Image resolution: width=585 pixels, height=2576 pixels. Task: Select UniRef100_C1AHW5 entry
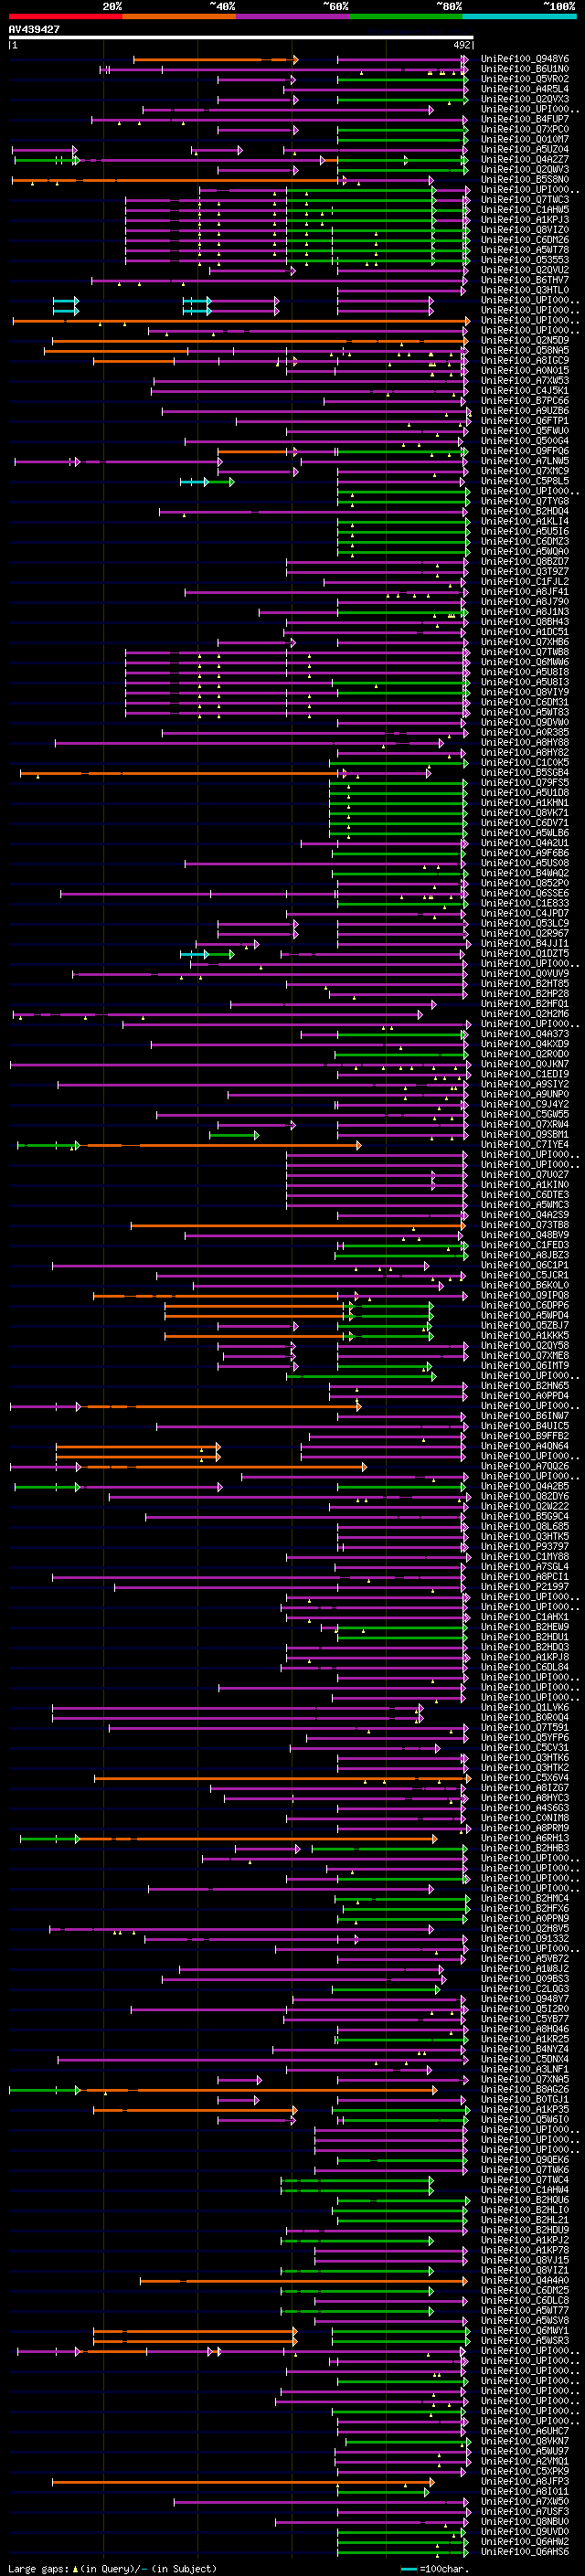click(x=525, y=210)
